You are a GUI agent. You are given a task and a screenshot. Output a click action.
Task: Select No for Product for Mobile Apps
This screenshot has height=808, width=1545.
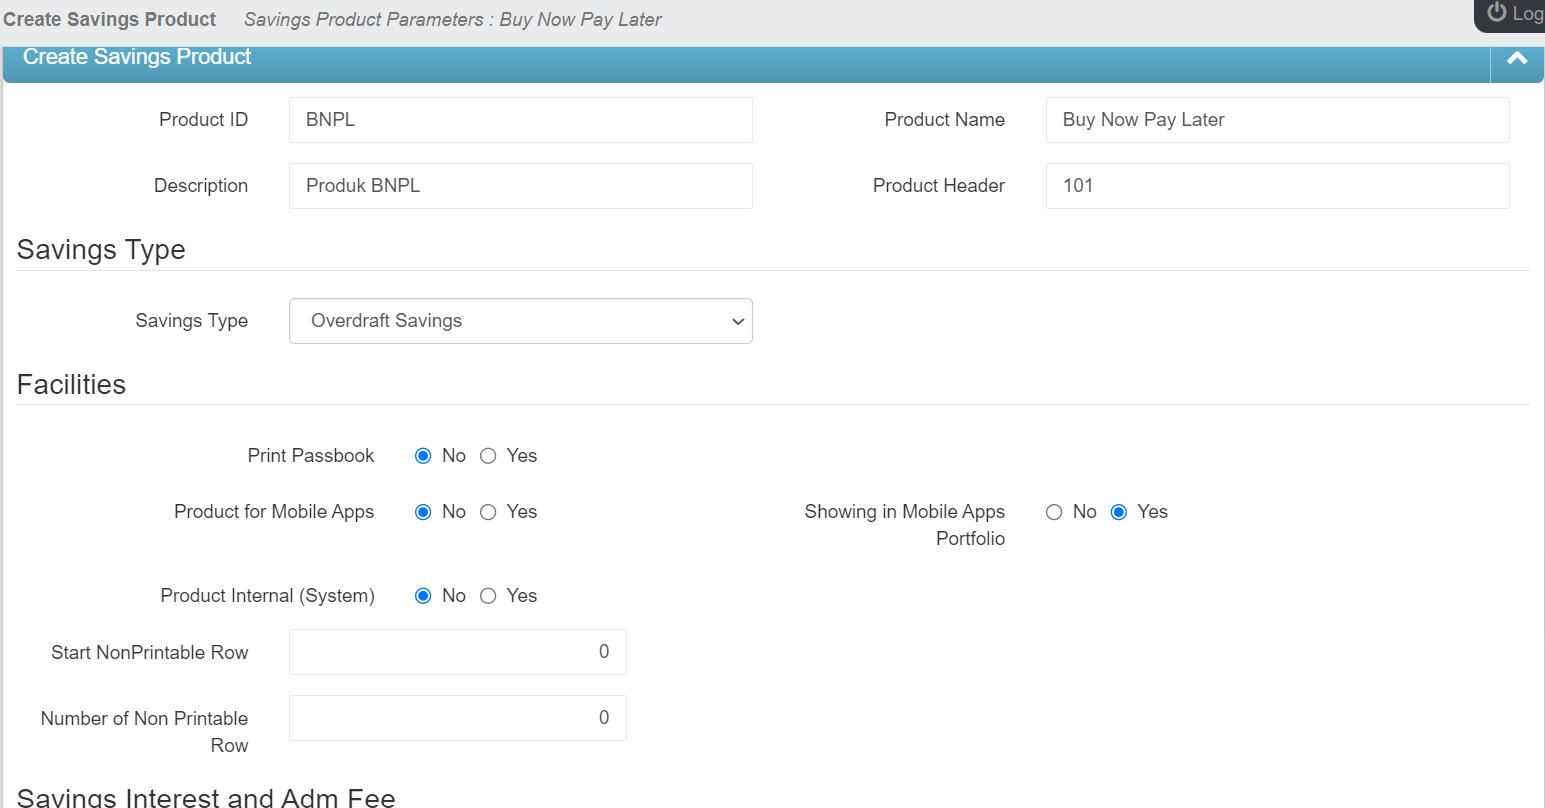[x=423, y=512]
